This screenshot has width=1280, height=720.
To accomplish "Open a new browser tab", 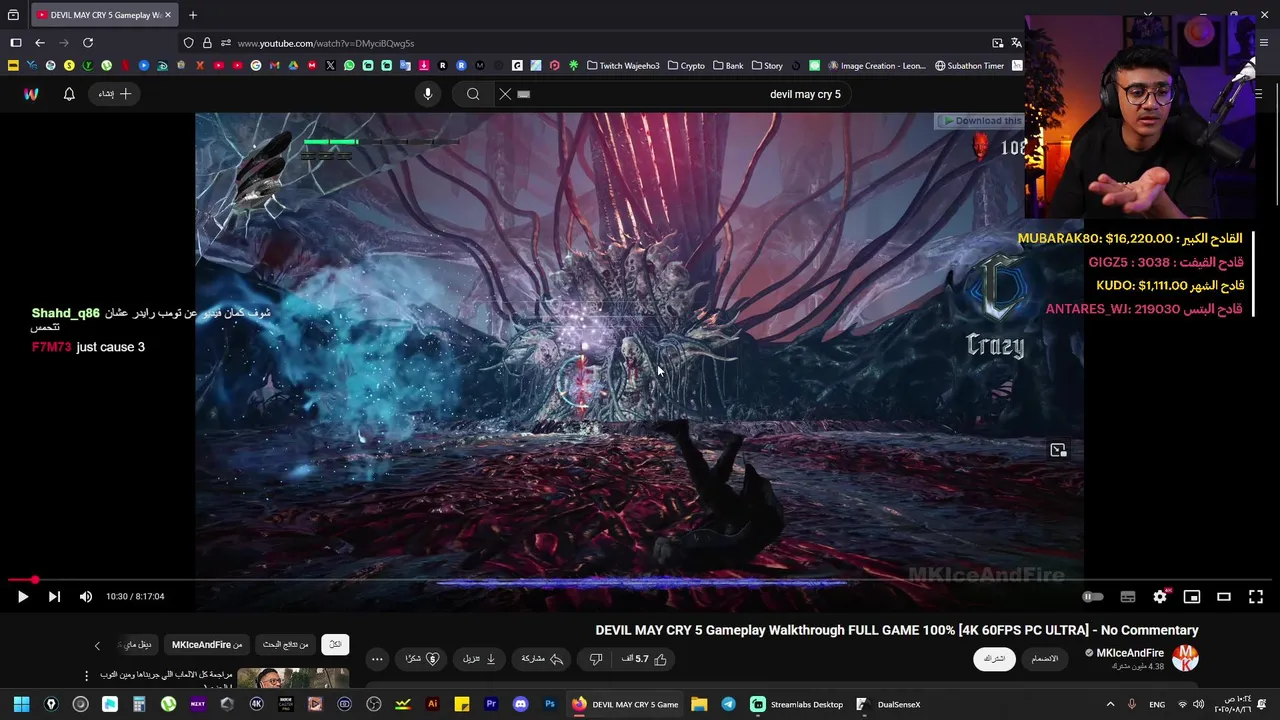I will (x=193, y=15).
